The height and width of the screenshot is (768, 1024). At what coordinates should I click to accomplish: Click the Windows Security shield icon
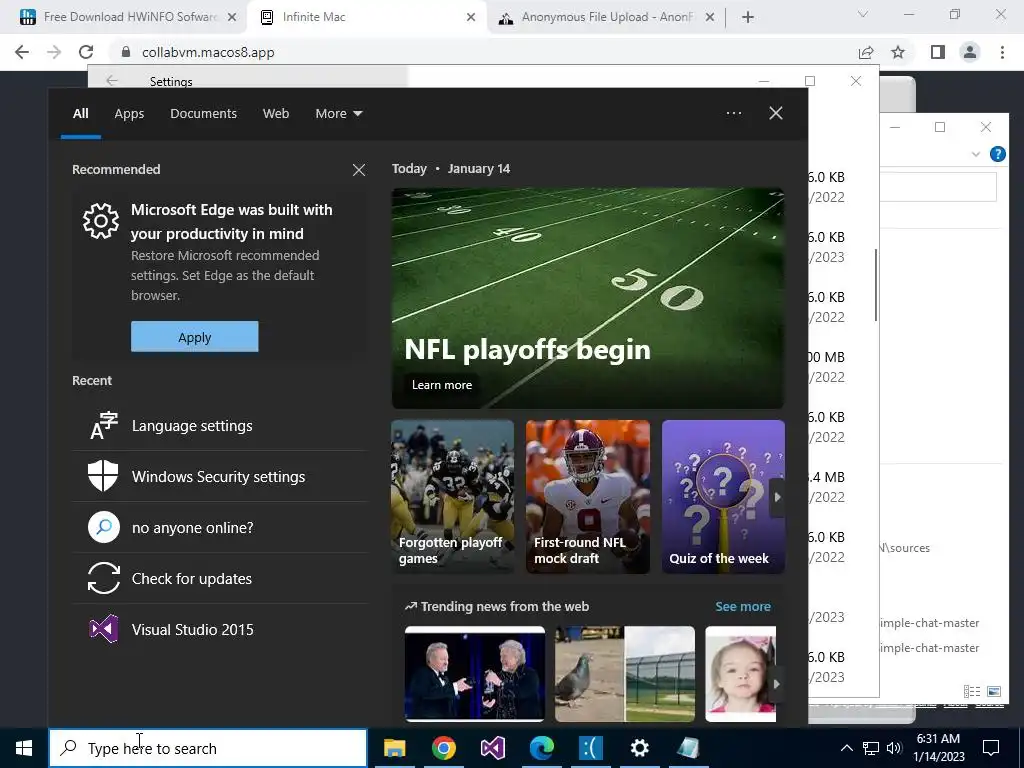click(103, 476)
